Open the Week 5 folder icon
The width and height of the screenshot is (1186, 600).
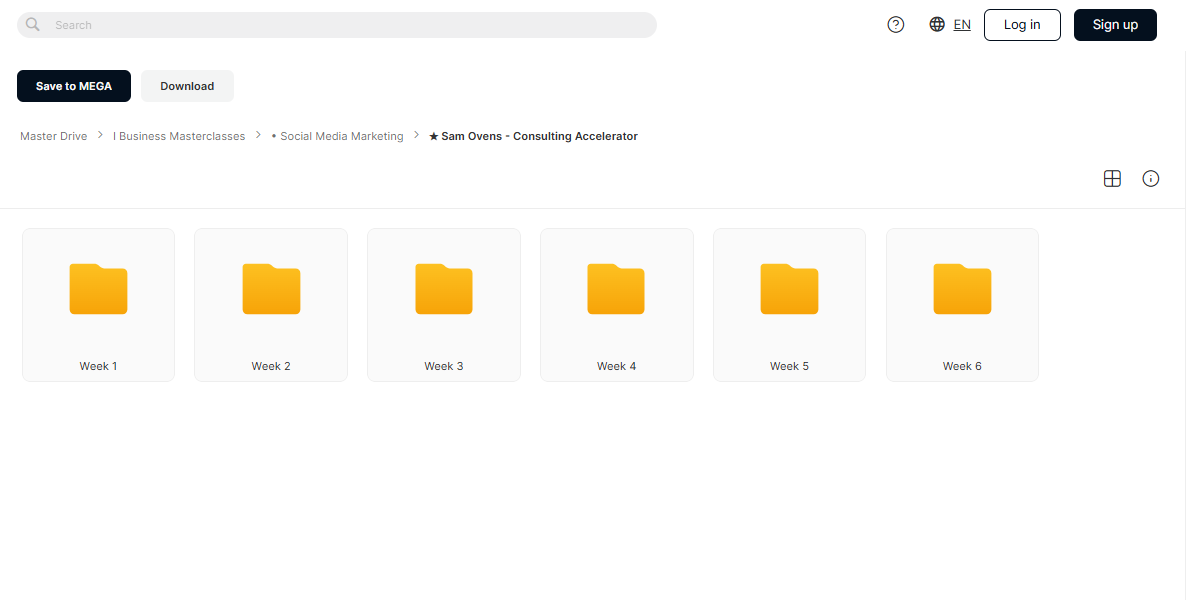click(x=789, y=288)
